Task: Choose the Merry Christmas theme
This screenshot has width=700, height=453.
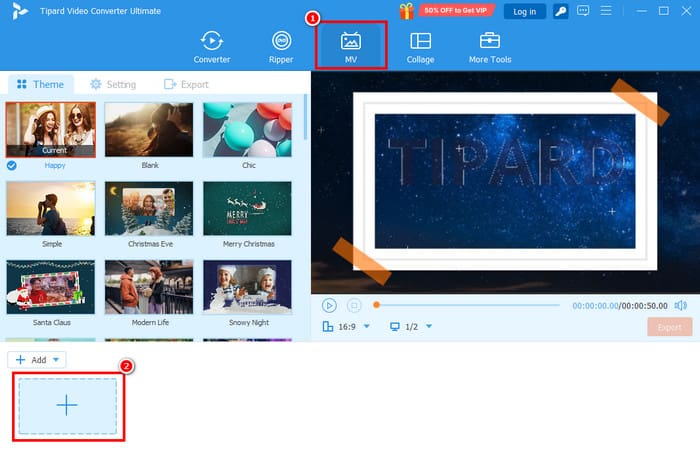Action: (247, 208)
